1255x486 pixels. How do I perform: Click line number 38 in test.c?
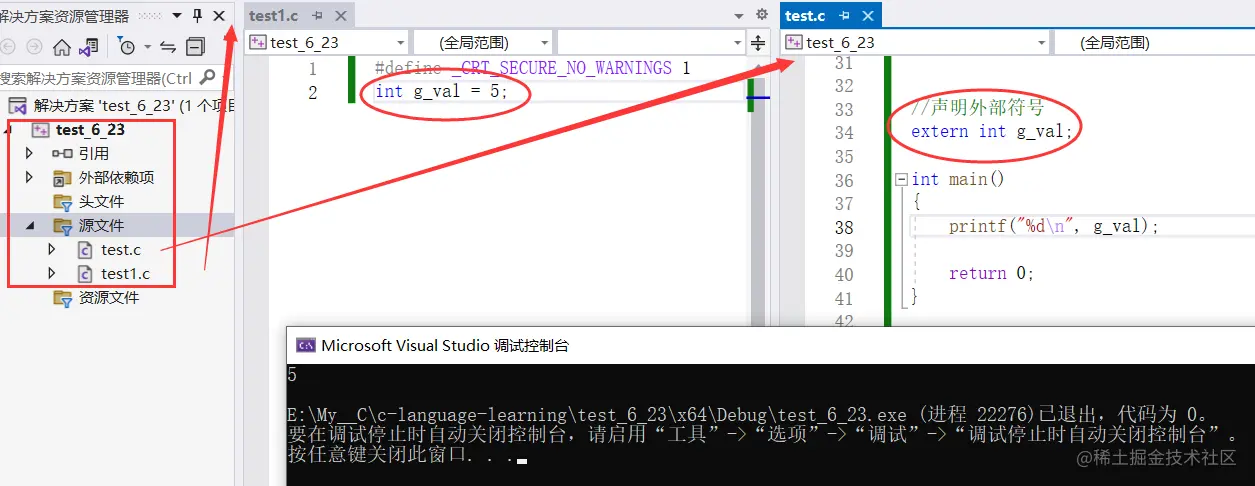point(844,227)
